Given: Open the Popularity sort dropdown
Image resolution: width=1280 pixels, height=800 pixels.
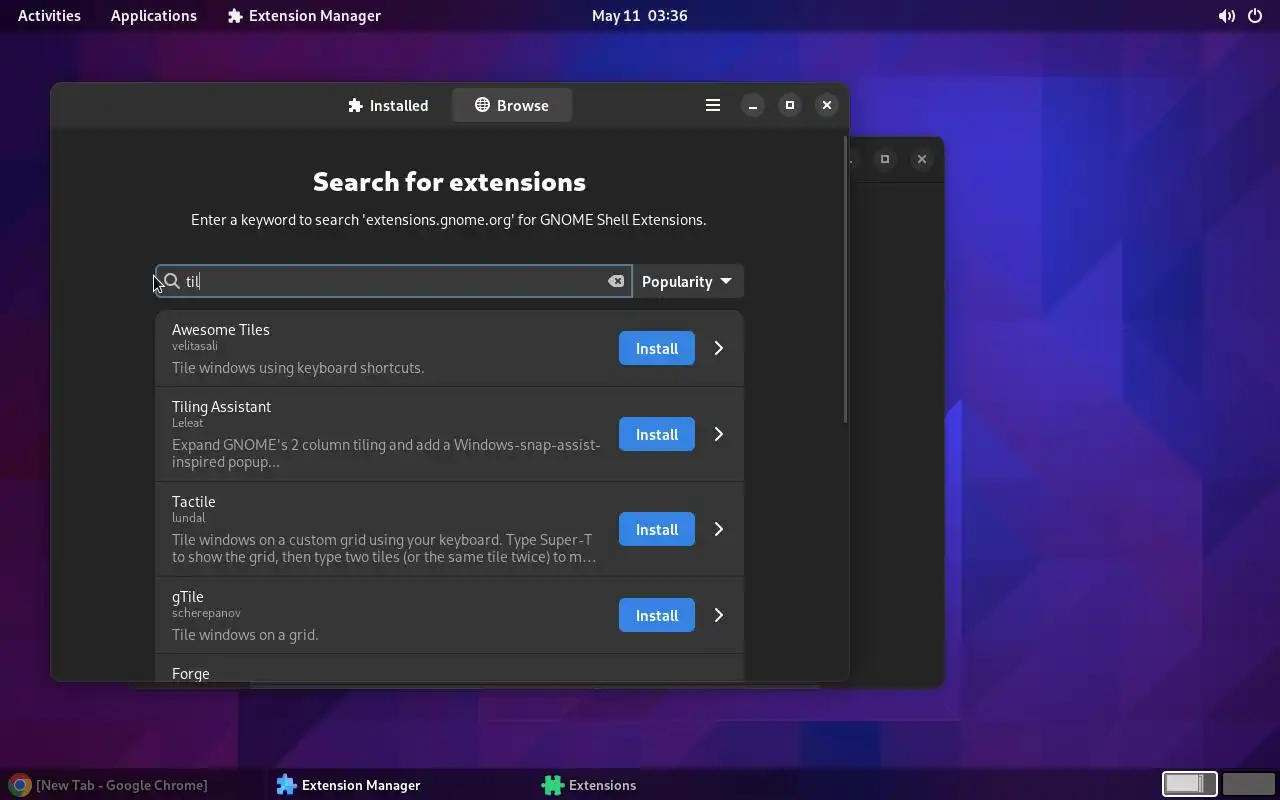Looking at the screenshot, I should tap(687, 281).
